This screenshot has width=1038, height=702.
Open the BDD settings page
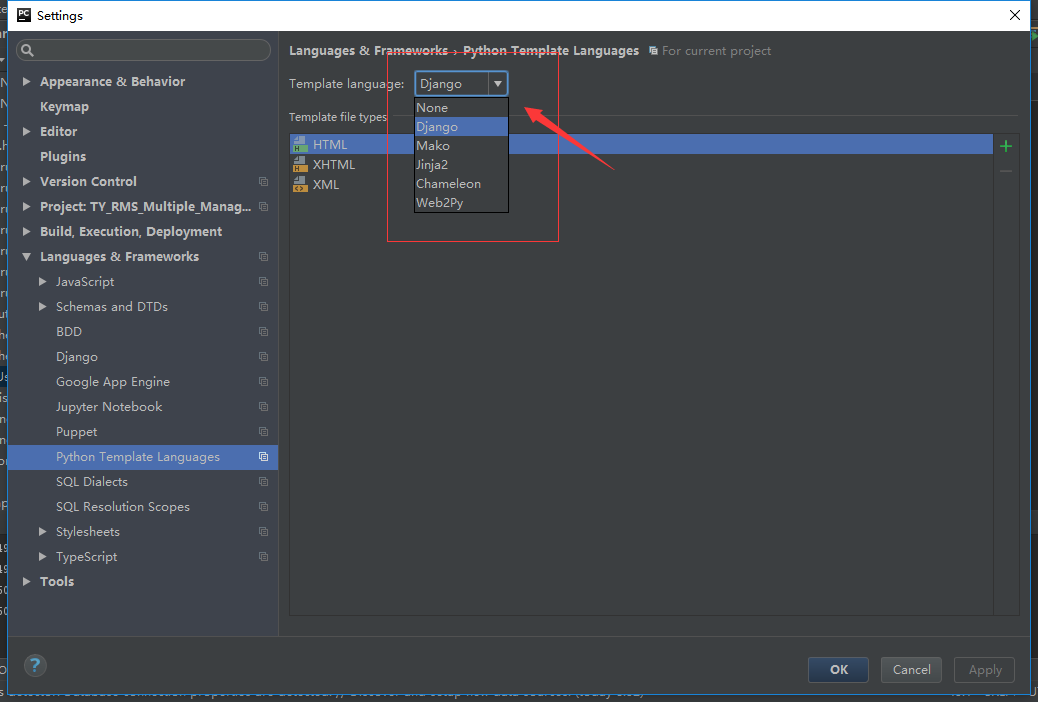[69, 332]
